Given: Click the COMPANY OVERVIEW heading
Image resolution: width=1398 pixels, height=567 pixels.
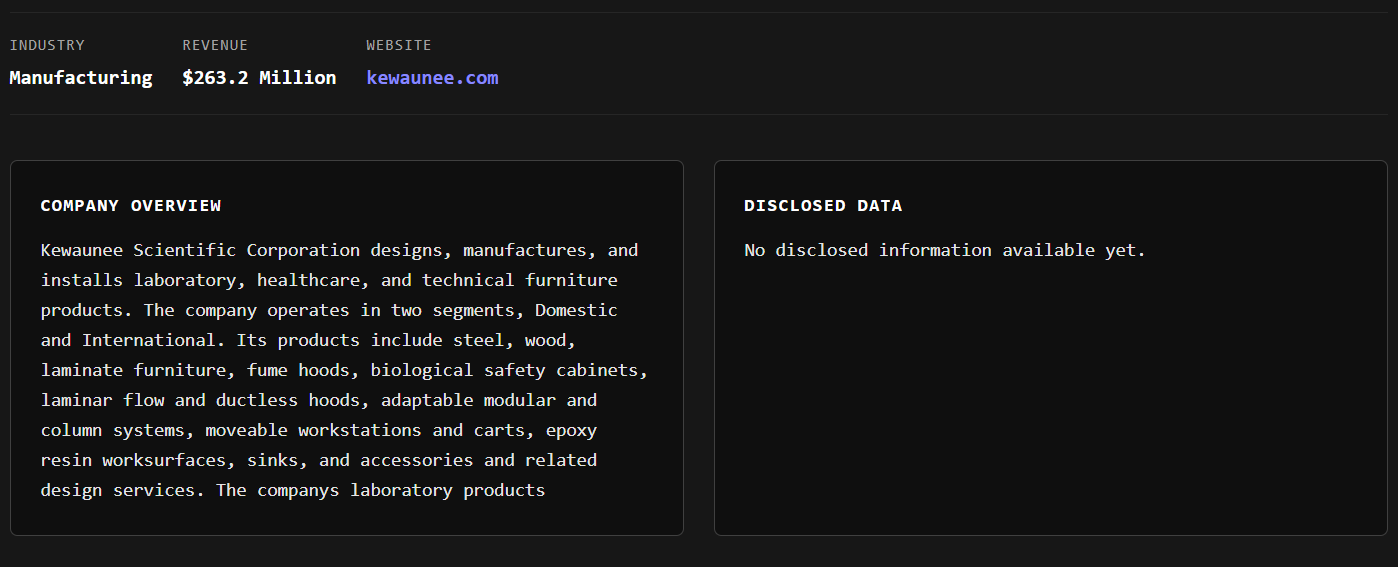Looking at the screenshot, I should tap(131, 206).
